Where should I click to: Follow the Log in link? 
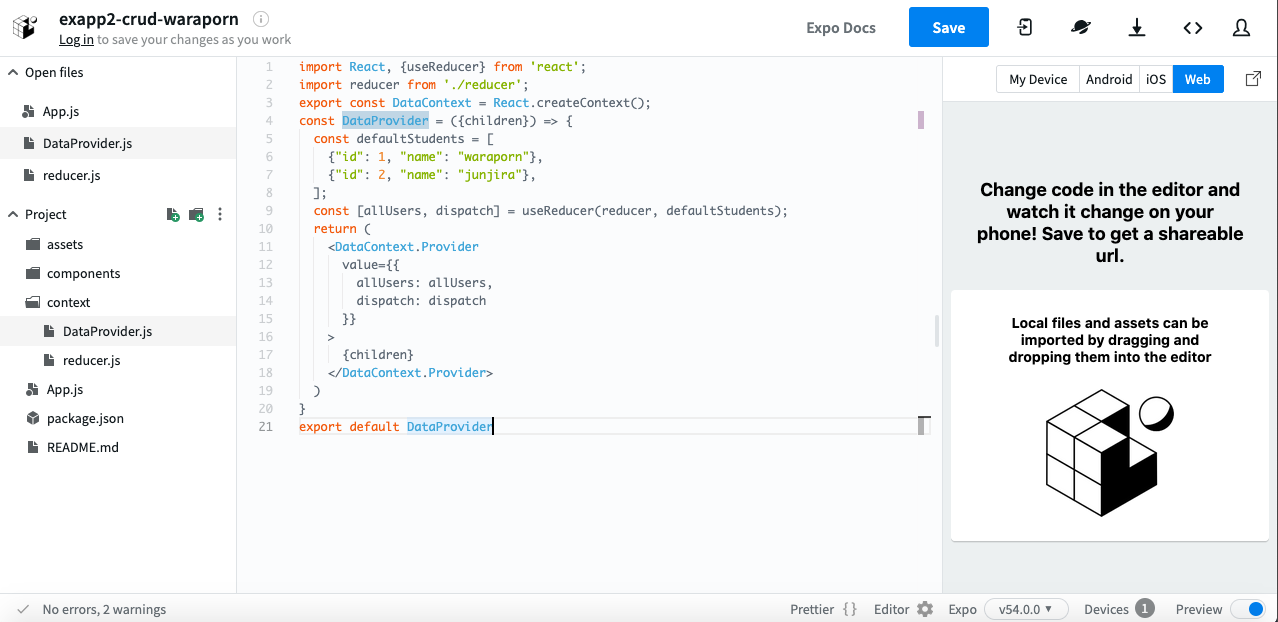(76, 40)
